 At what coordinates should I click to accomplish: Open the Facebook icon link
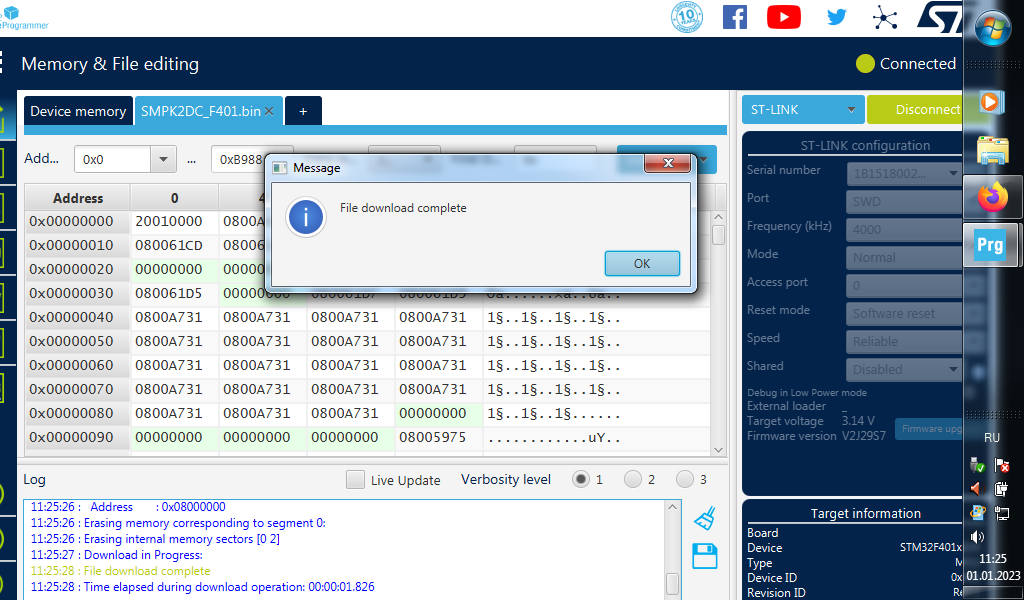735,16
